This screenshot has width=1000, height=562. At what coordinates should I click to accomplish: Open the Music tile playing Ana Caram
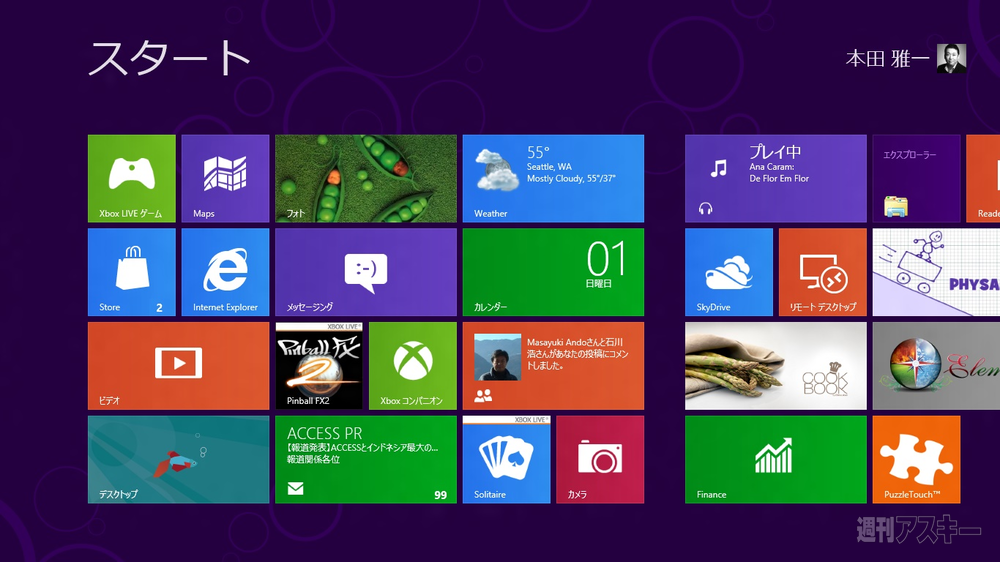click(776, 178)
